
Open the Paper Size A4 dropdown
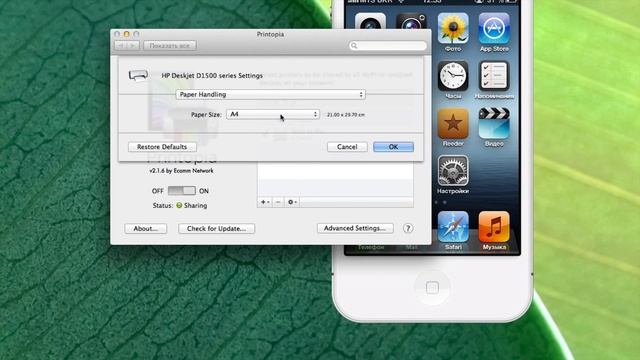273,114
